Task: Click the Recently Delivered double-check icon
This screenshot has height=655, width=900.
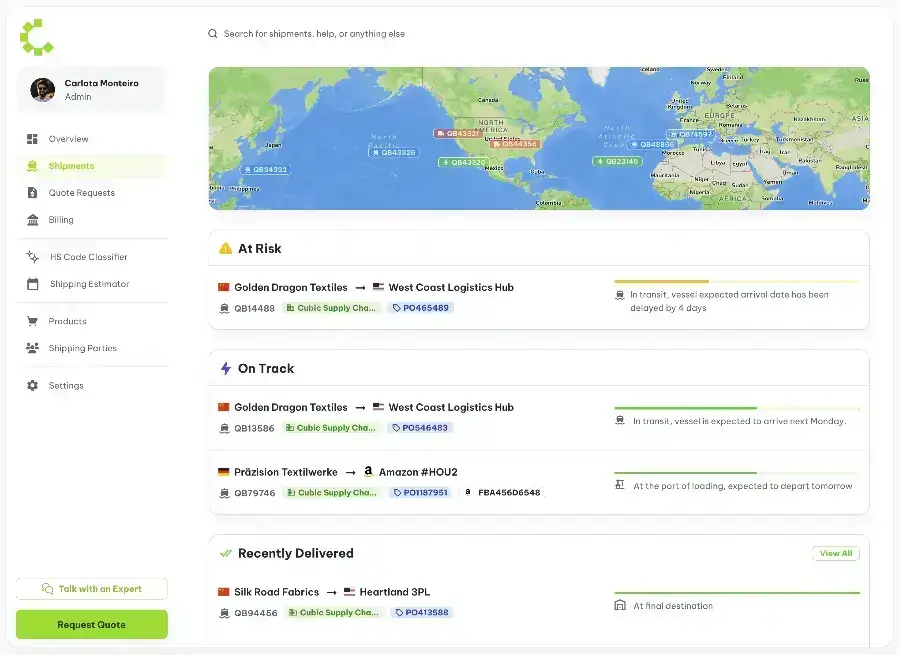Action: coord(226,553)
